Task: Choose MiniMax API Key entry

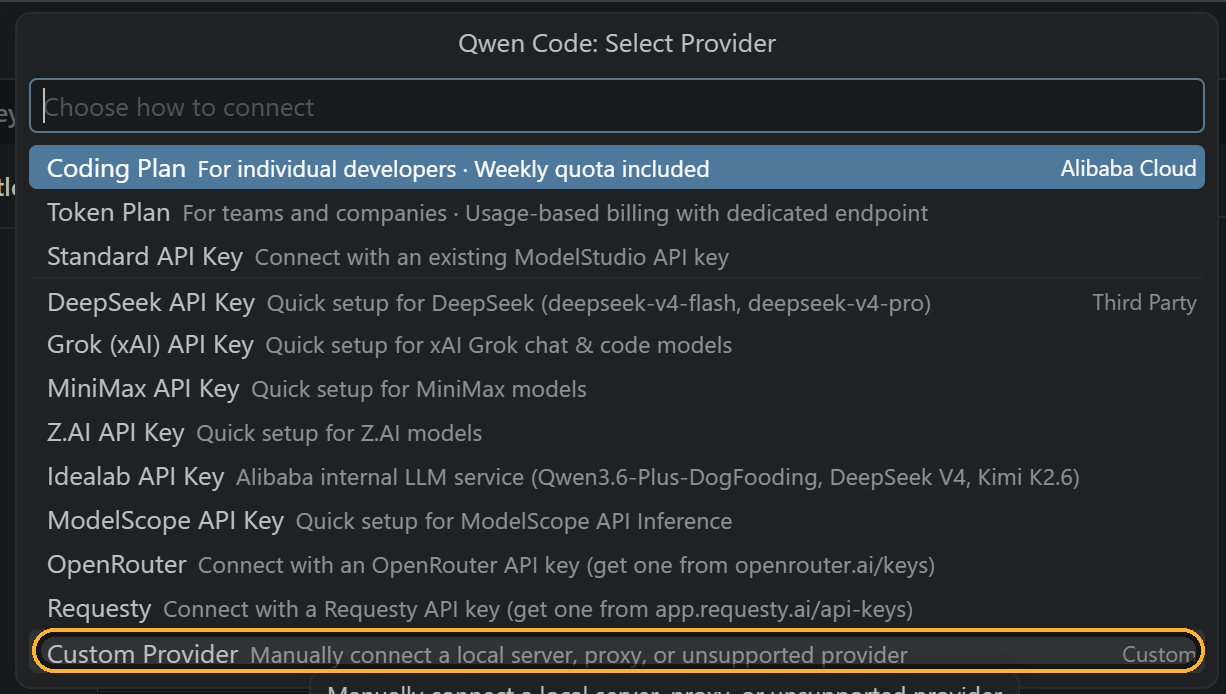Action: pos(616,389)
